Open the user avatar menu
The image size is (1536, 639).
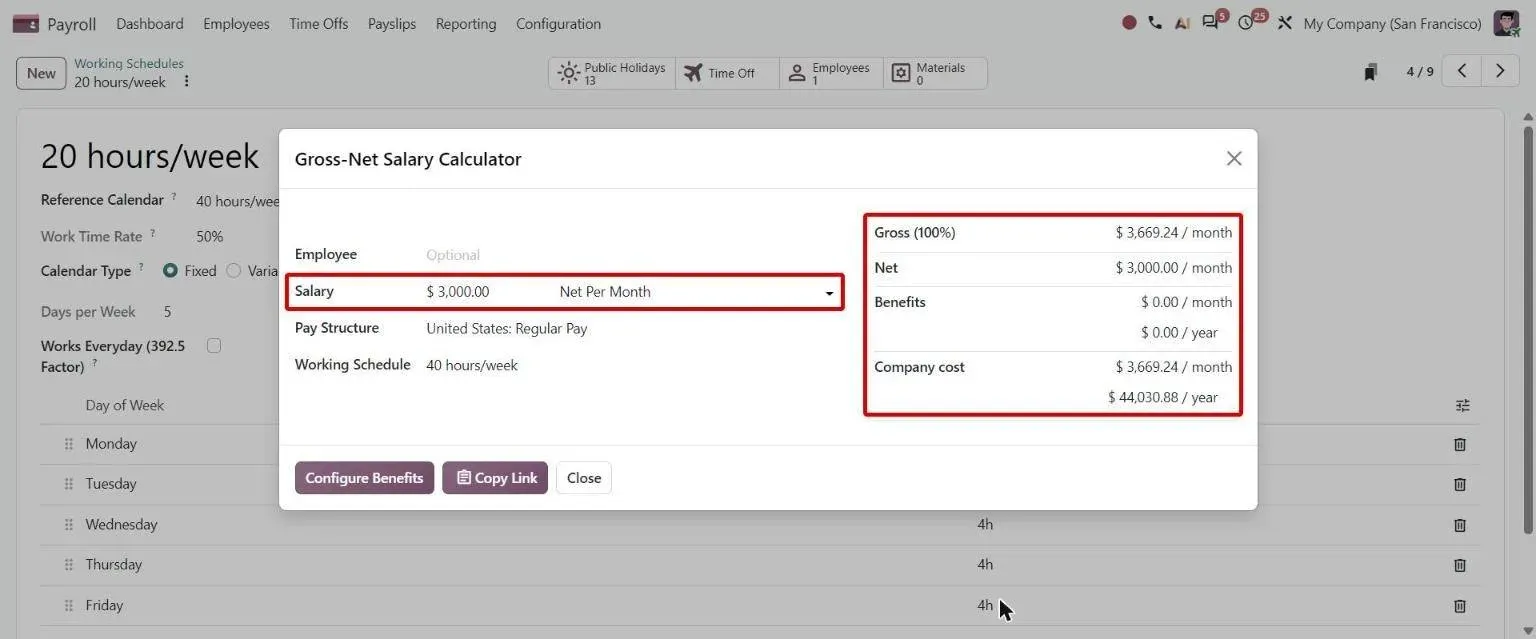(x=1506, y=23)
